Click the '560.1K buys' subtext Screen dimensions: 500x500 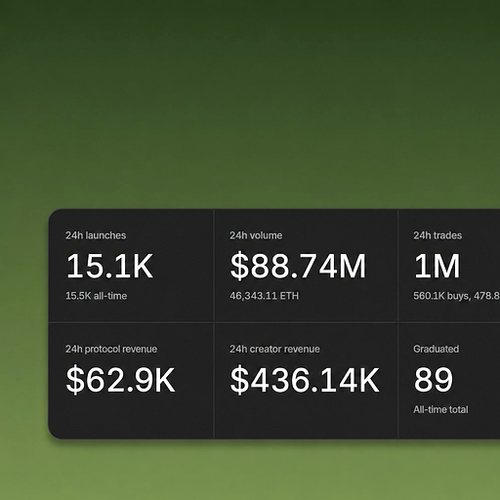442,296
